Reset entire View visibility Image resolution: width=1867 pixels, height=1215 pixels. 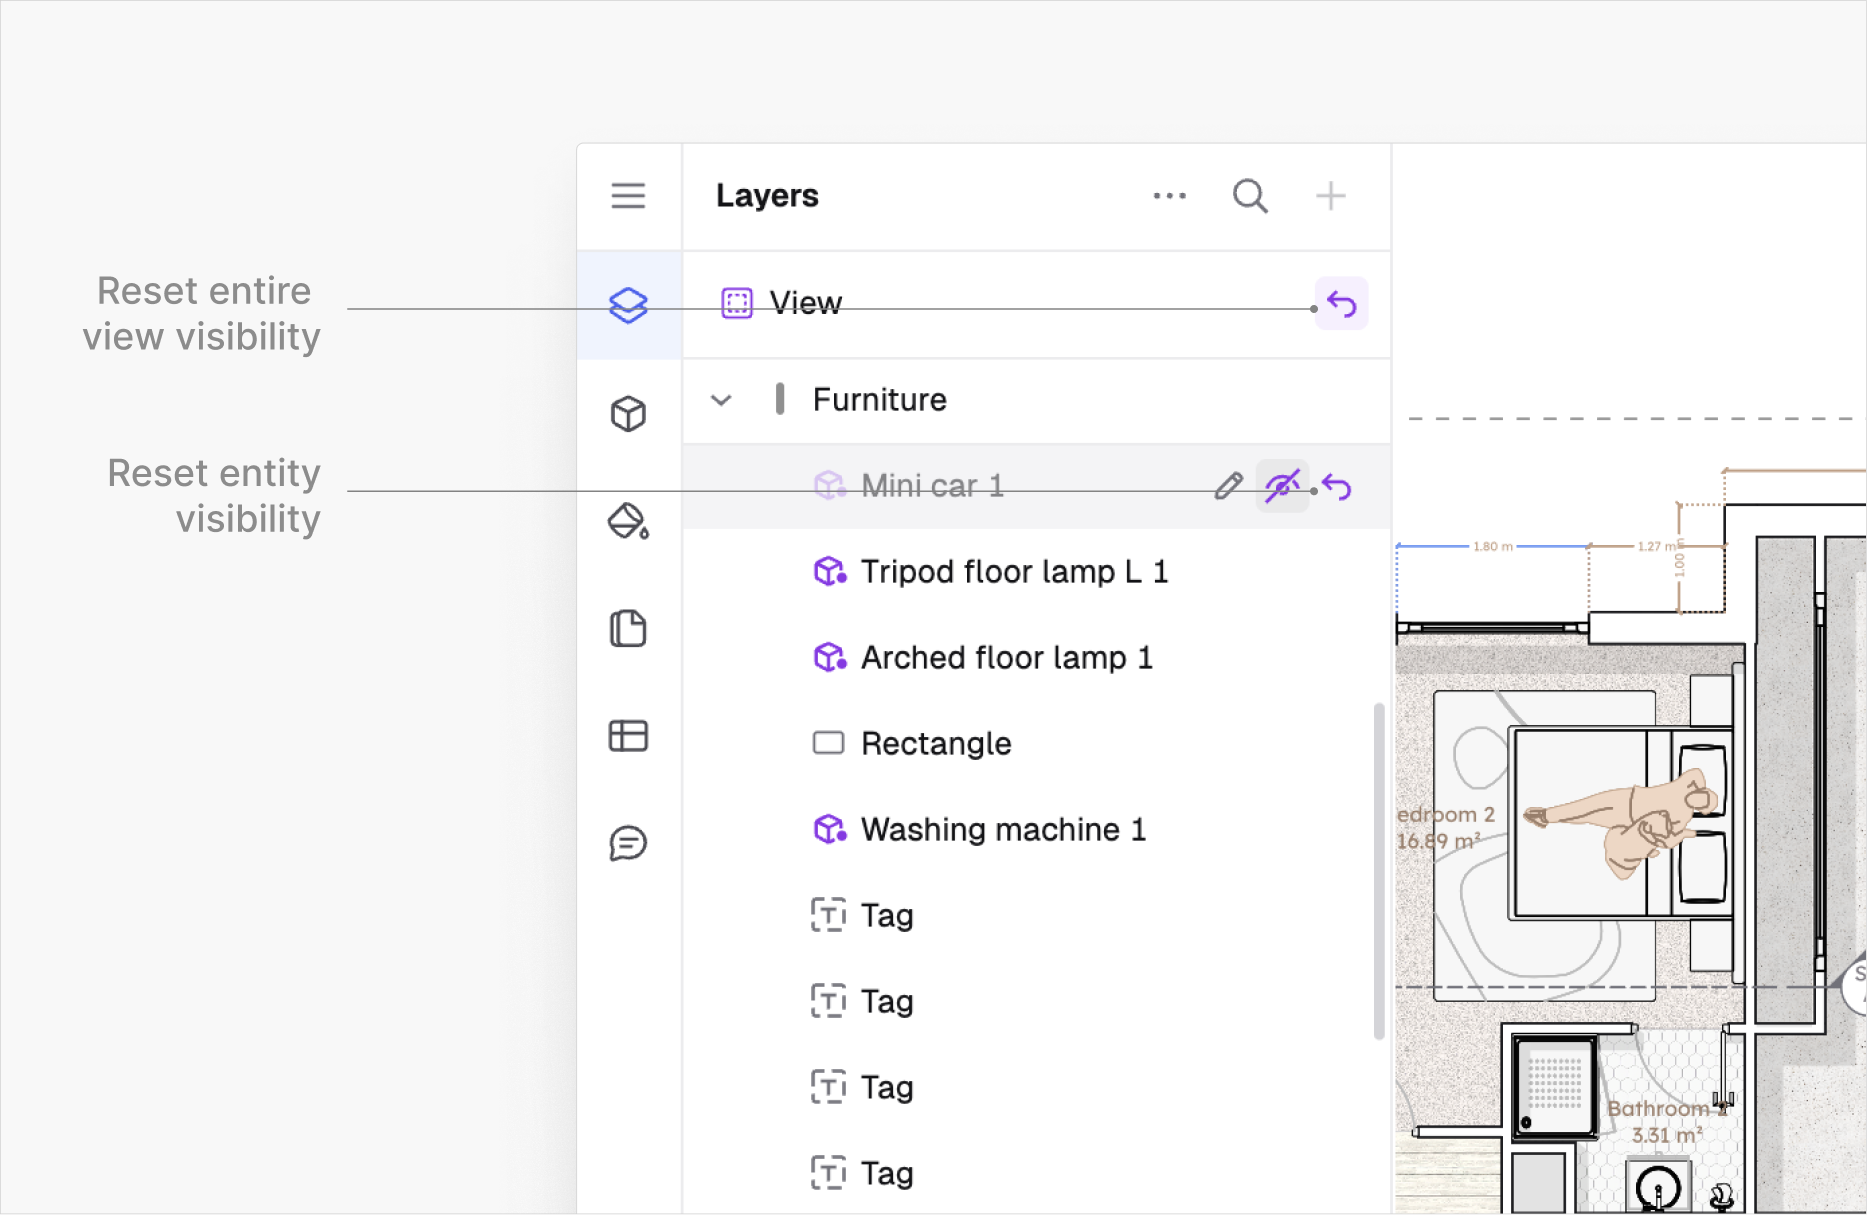[1342, 304]
